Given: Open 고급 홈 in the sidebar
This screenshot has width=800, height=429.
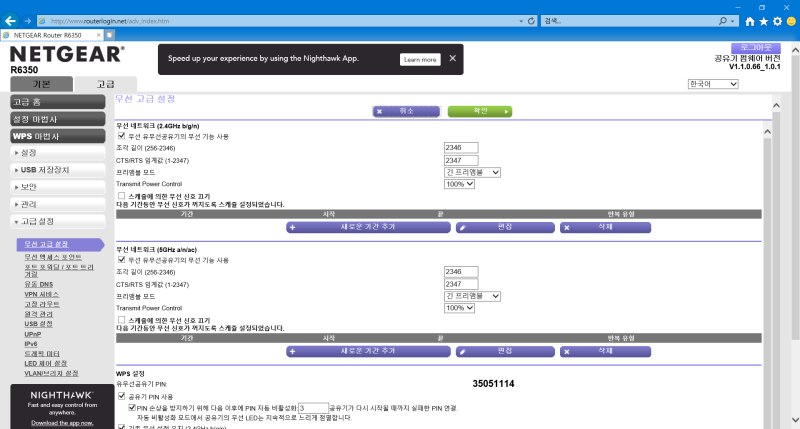Looking at the screenshot, I should click(x=58, y=102).
